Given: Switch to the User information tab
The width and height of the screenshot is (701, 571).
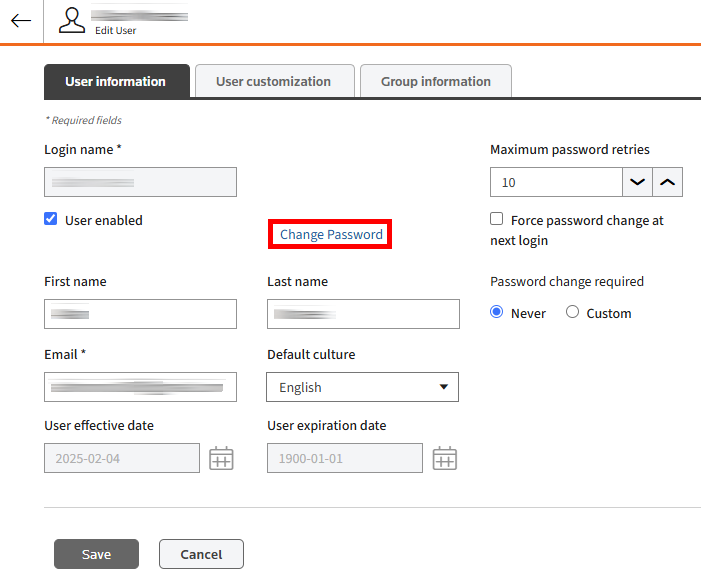Looking at the screenshot, I should (117, 81).
